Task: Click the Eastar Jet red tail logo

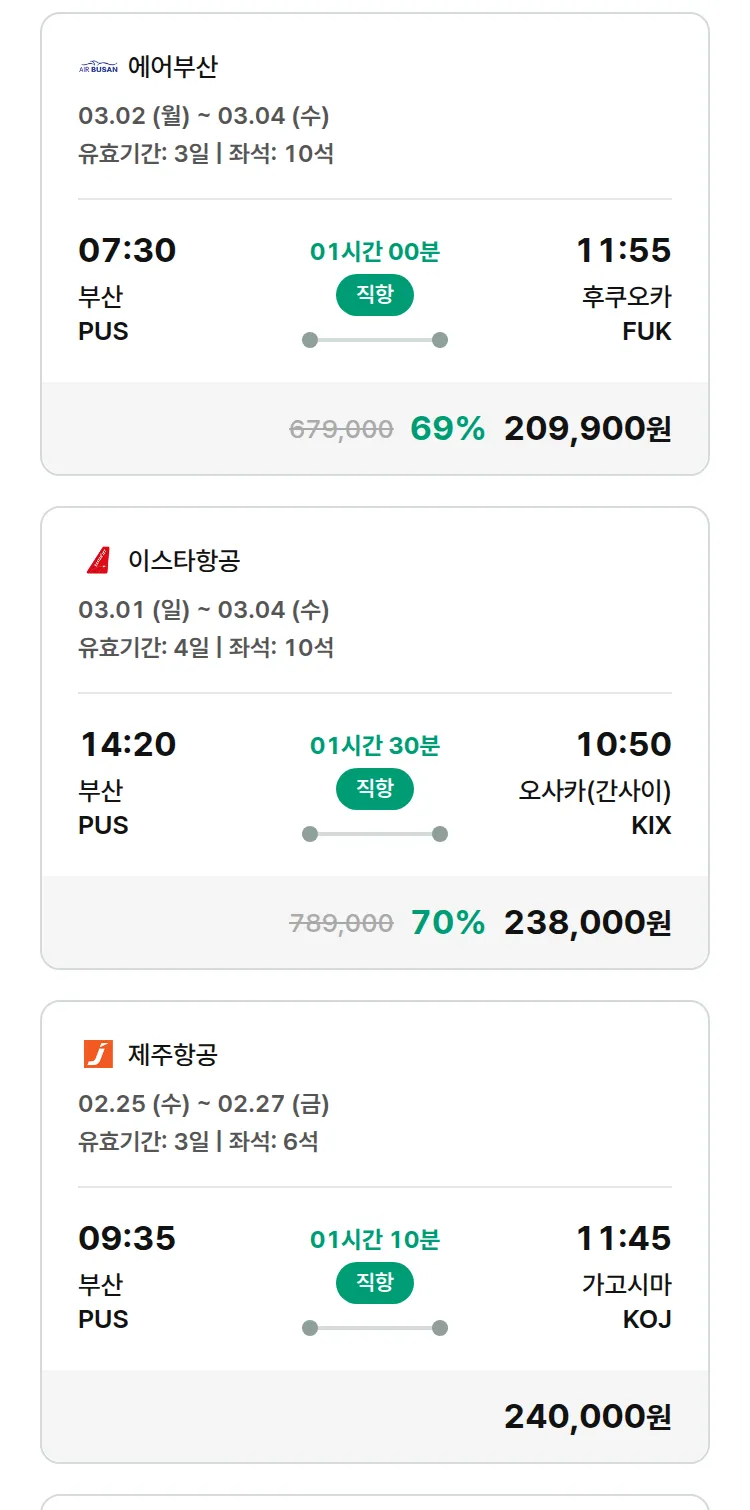Action: point(98,561)
